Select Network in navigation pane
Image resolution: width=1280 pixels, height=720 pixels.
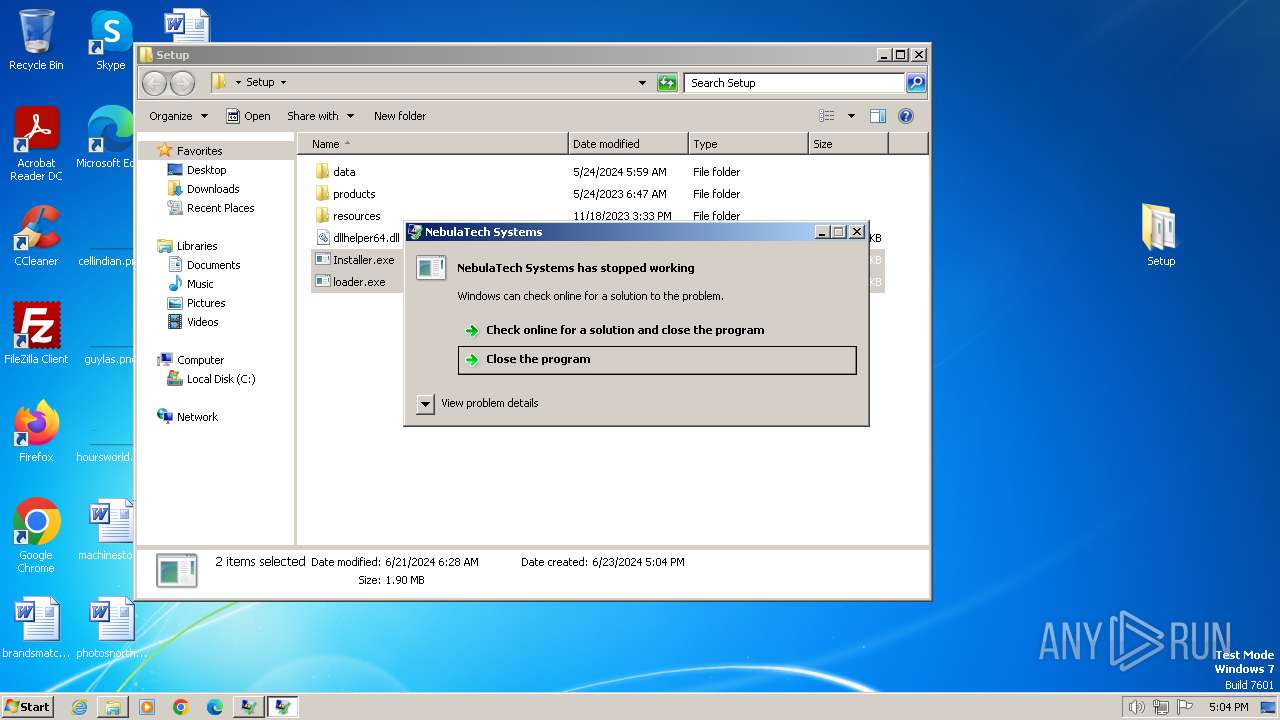[197, 417]
